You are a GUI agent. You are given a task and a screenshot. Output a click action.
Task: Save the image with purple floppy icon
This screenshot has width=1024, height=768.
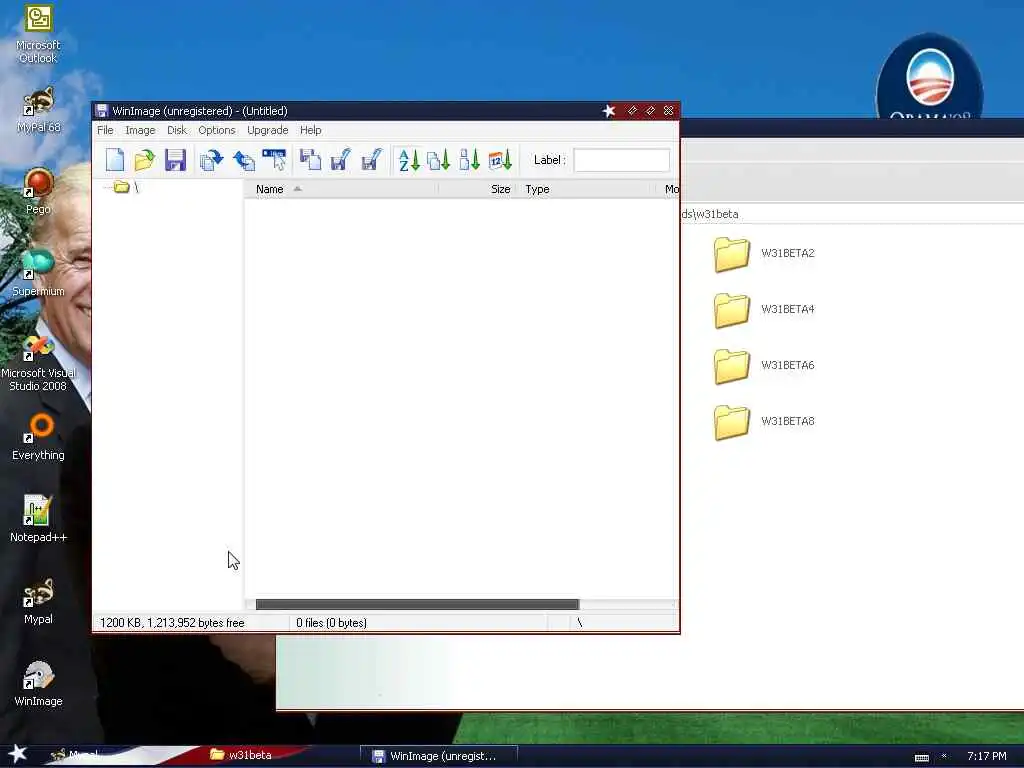175,160
